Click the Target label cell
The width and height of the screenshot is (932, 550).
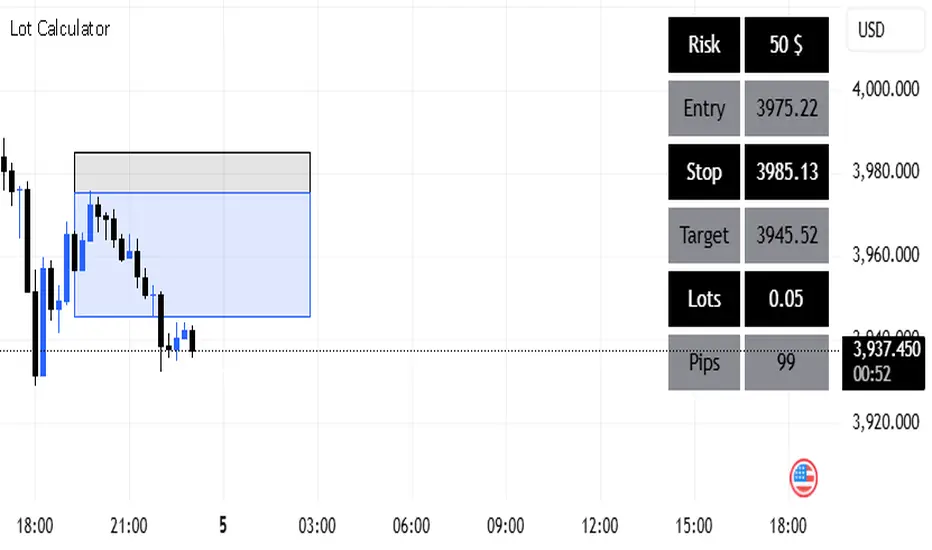click(704, 236)
